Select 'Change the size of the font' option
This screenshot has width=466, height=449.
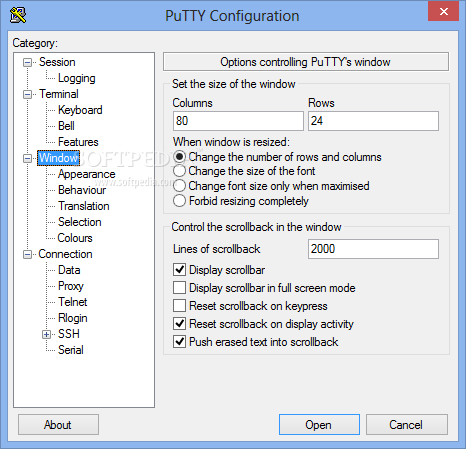(x=179, y=171)
